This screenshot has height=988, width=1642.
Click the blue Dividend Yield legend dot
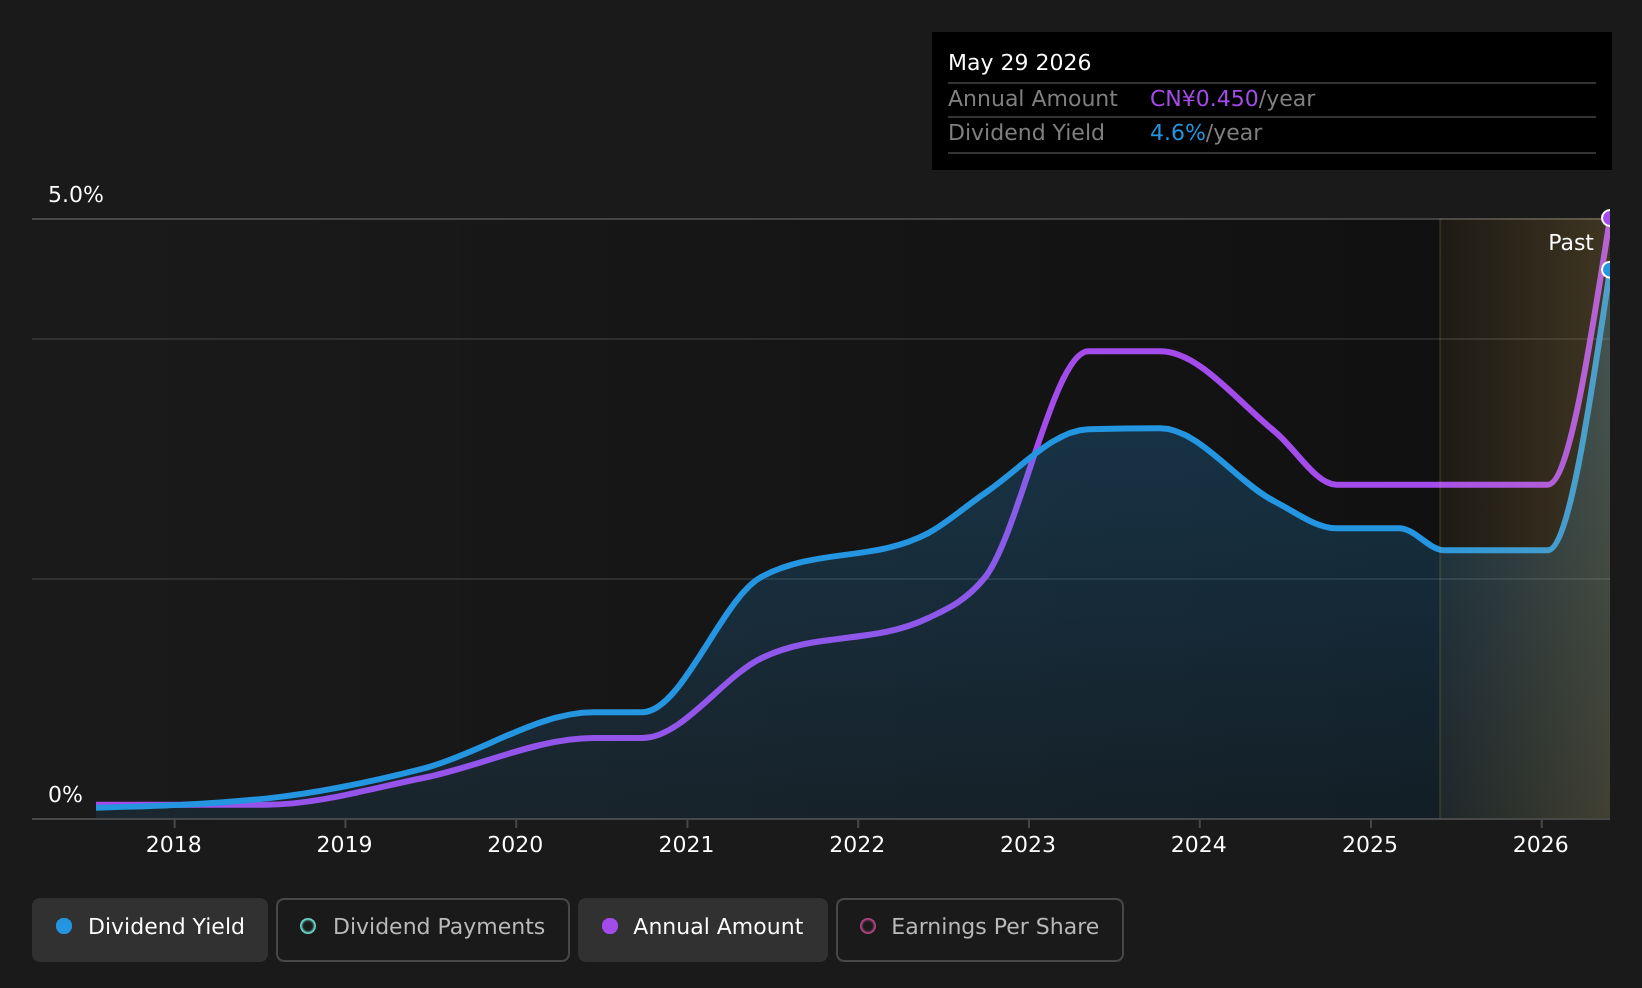click(64, 926)
